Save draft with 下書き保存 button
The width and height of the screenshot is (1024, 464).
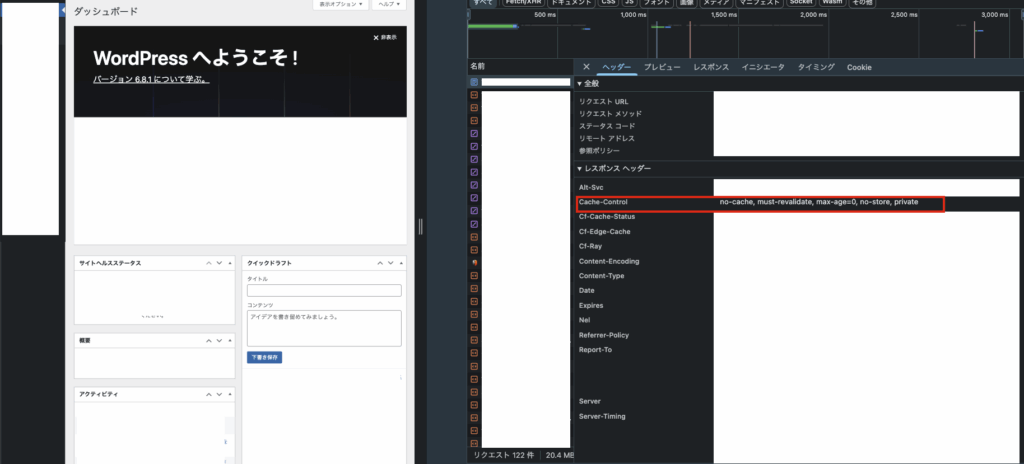[x=264, y=357]
